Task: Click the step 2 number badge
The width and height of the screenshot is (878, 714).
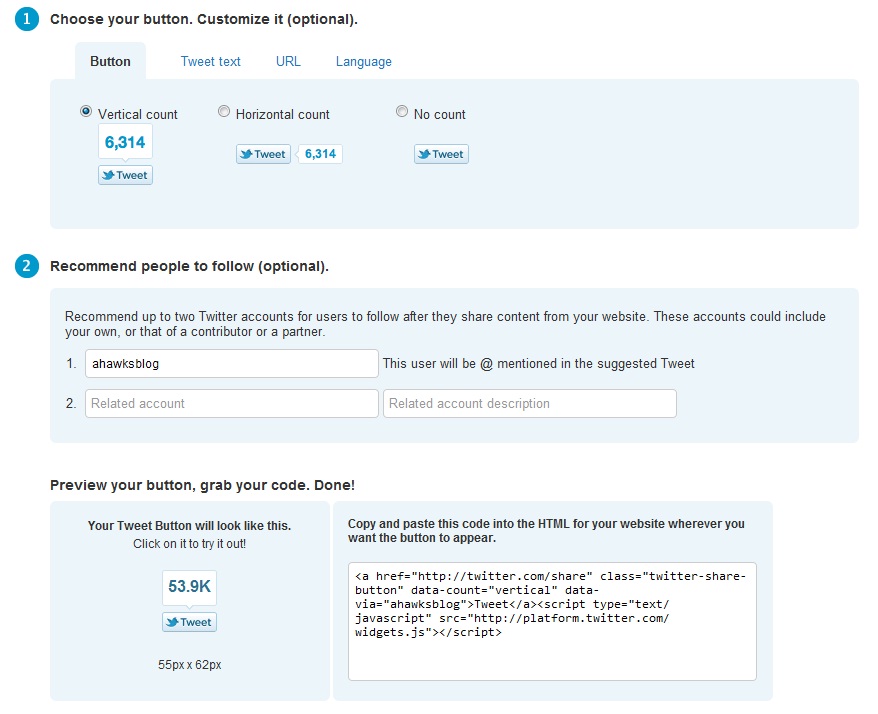Action: [27, 266]
